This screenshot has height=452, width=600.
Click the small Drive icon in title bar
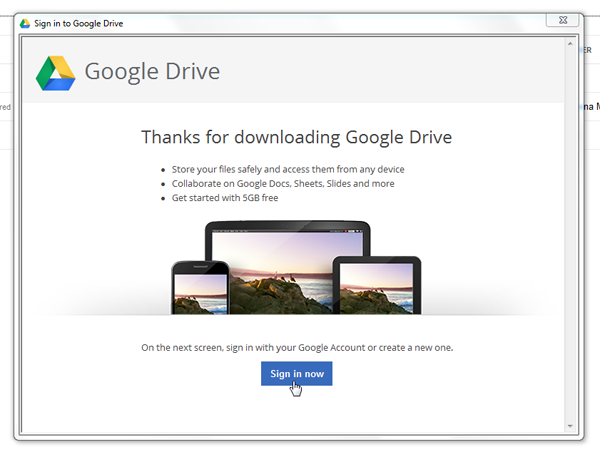pyautogui.click(x=25, y=23)
